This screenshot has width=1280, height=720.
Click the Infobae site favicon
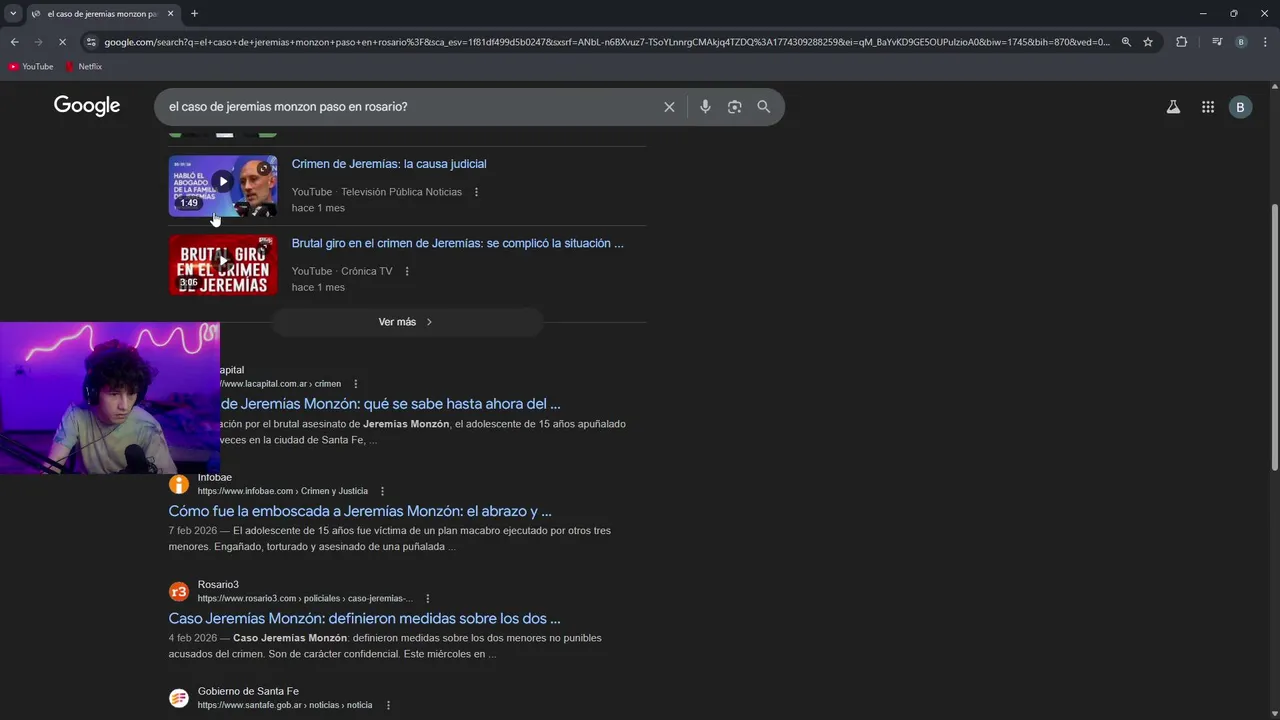click(x=179, y=484)
